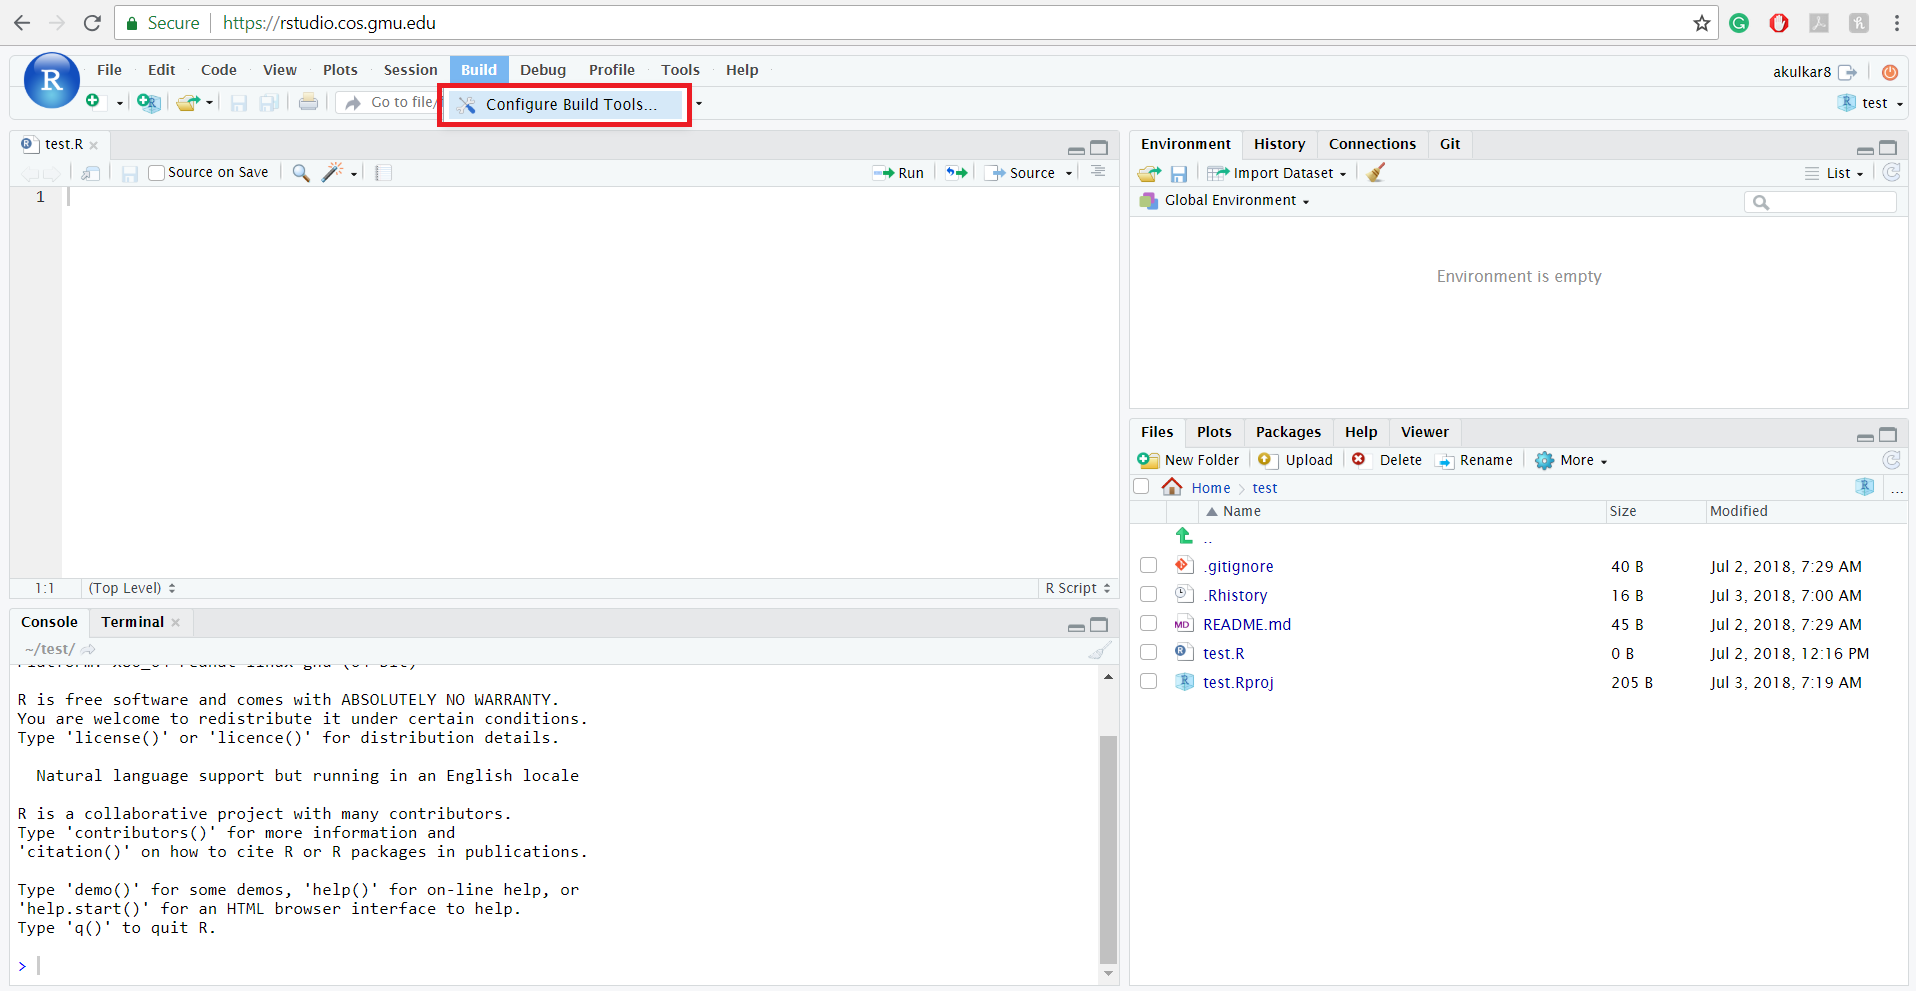Click the Upload button
Image resolution: width=1916 pixels, height=991 pixels.
pyautogui.click(x=1295, y=460)
